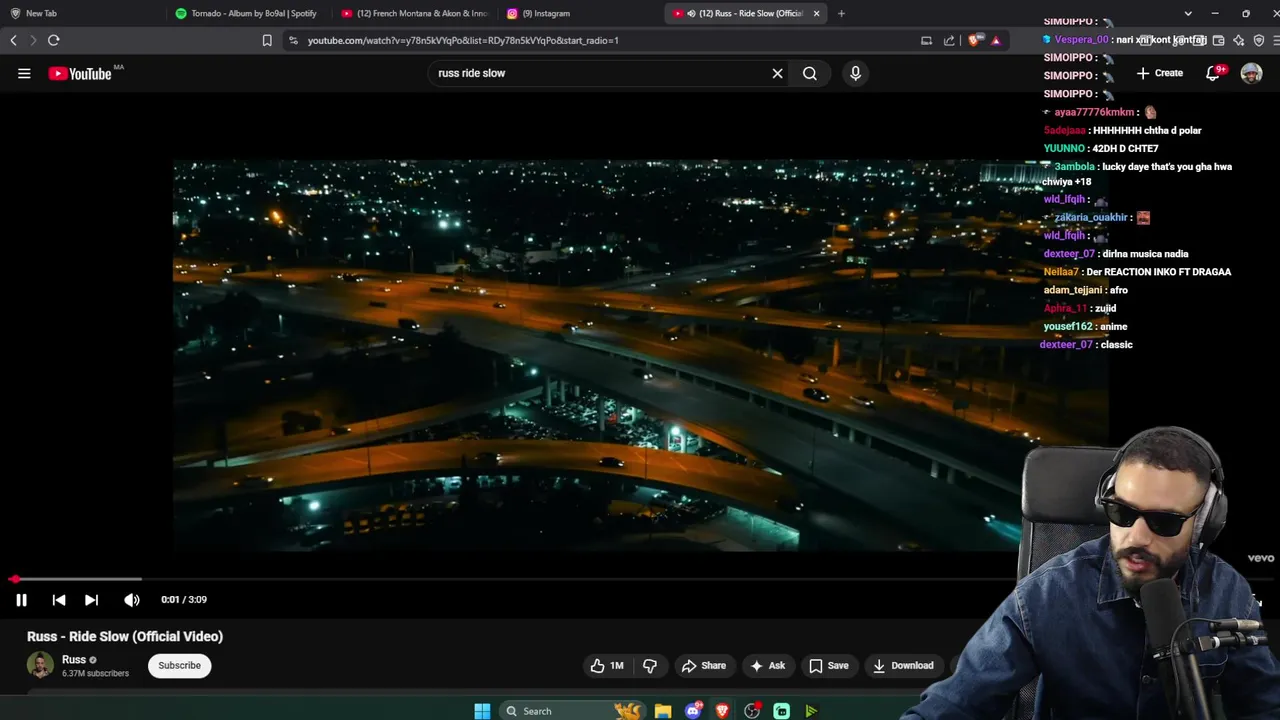Click the share page icon in address bar
The height and width of the screenshot is (720, 1280).
[x=949, y=41]
